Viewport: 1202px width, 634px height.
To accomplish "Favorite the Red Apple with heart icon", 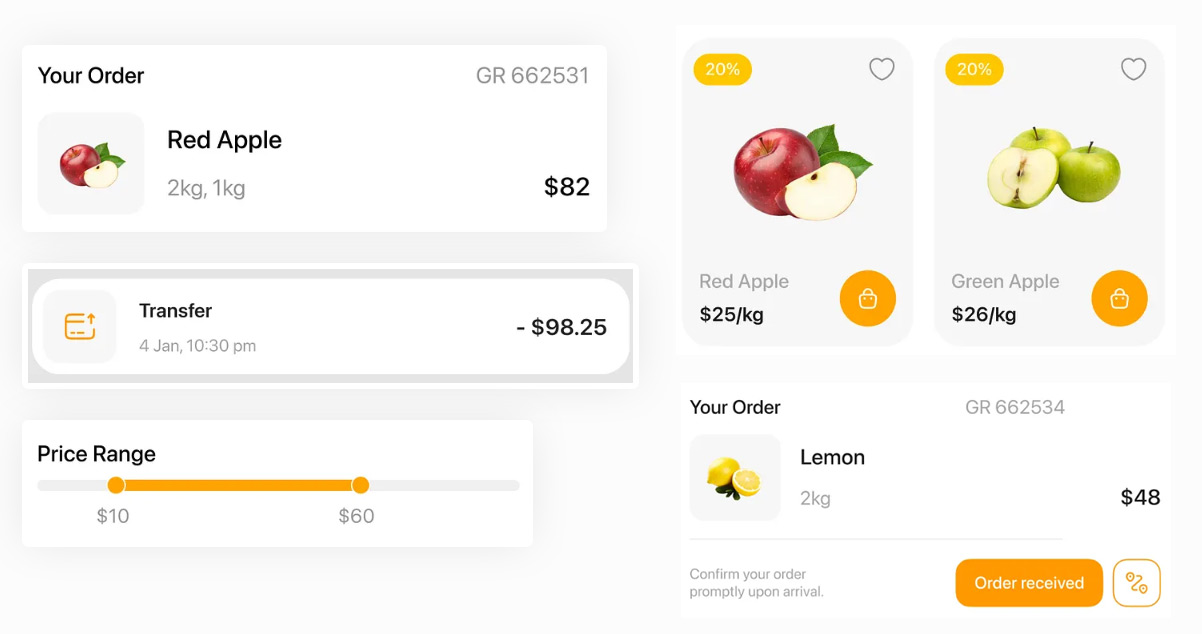I will click(881, 69).
